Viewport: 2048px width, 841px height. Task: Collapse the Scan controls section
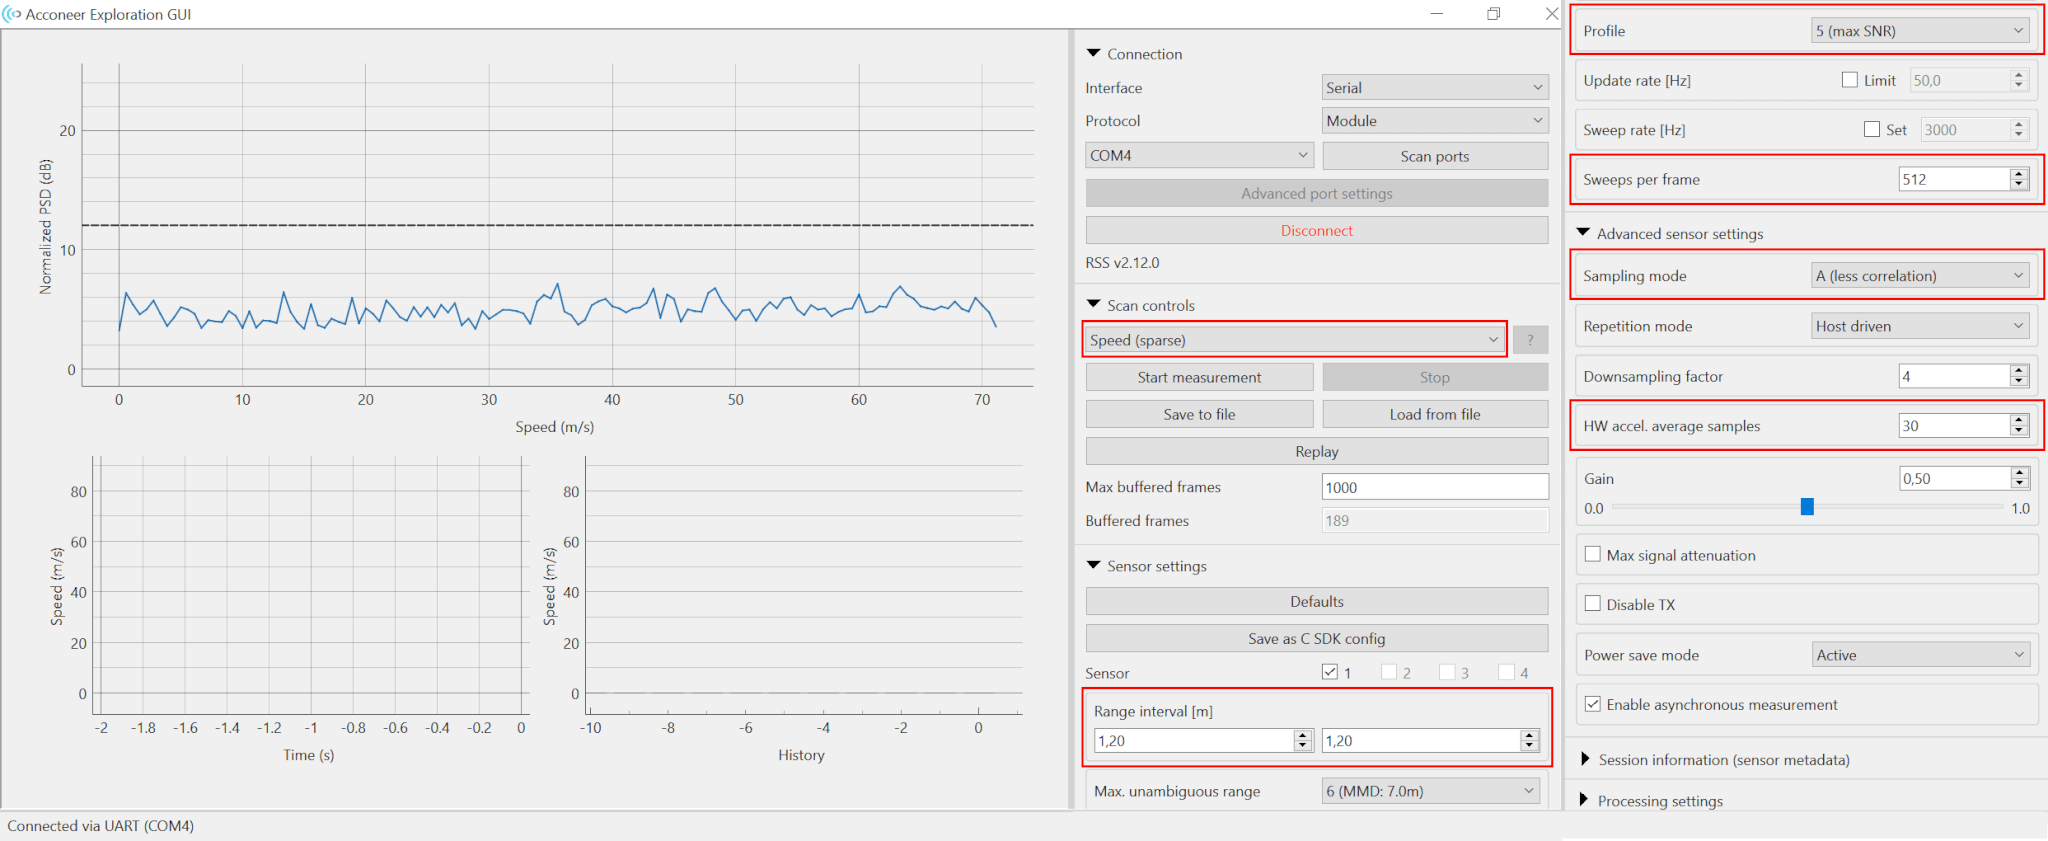point(1094,304)
